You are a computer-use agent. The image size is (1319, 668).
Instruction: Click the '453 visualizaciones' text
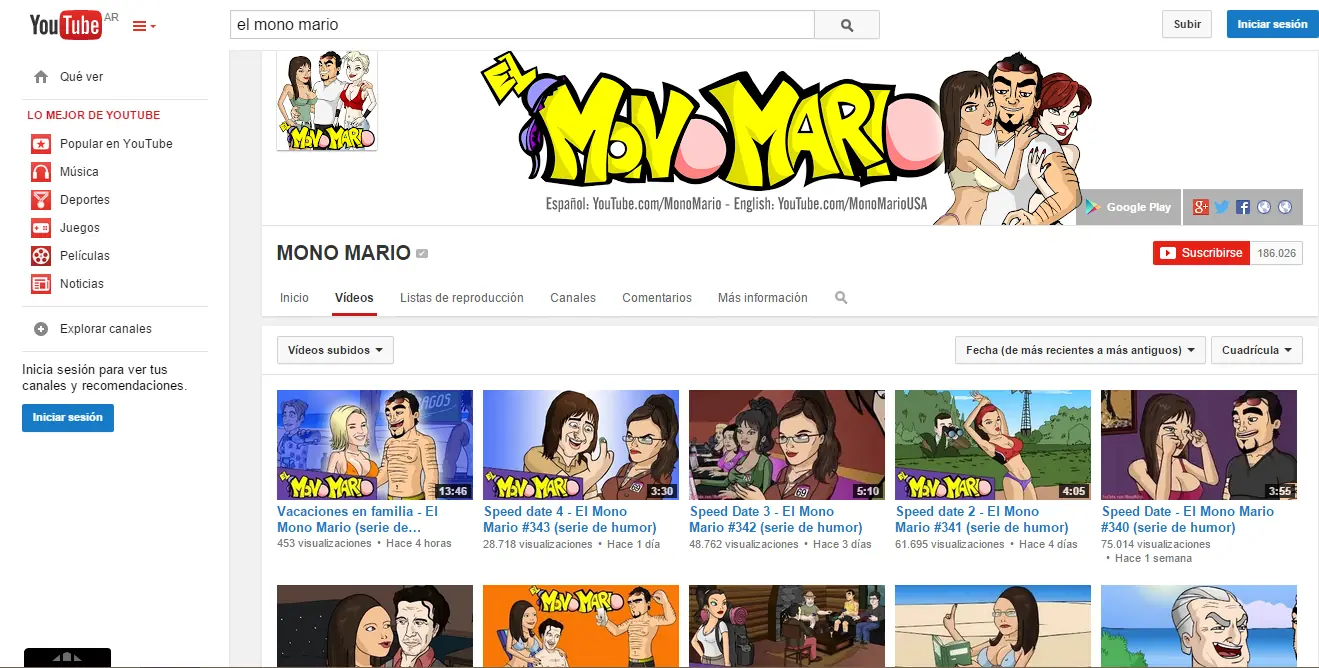click(x=324, y=544)
